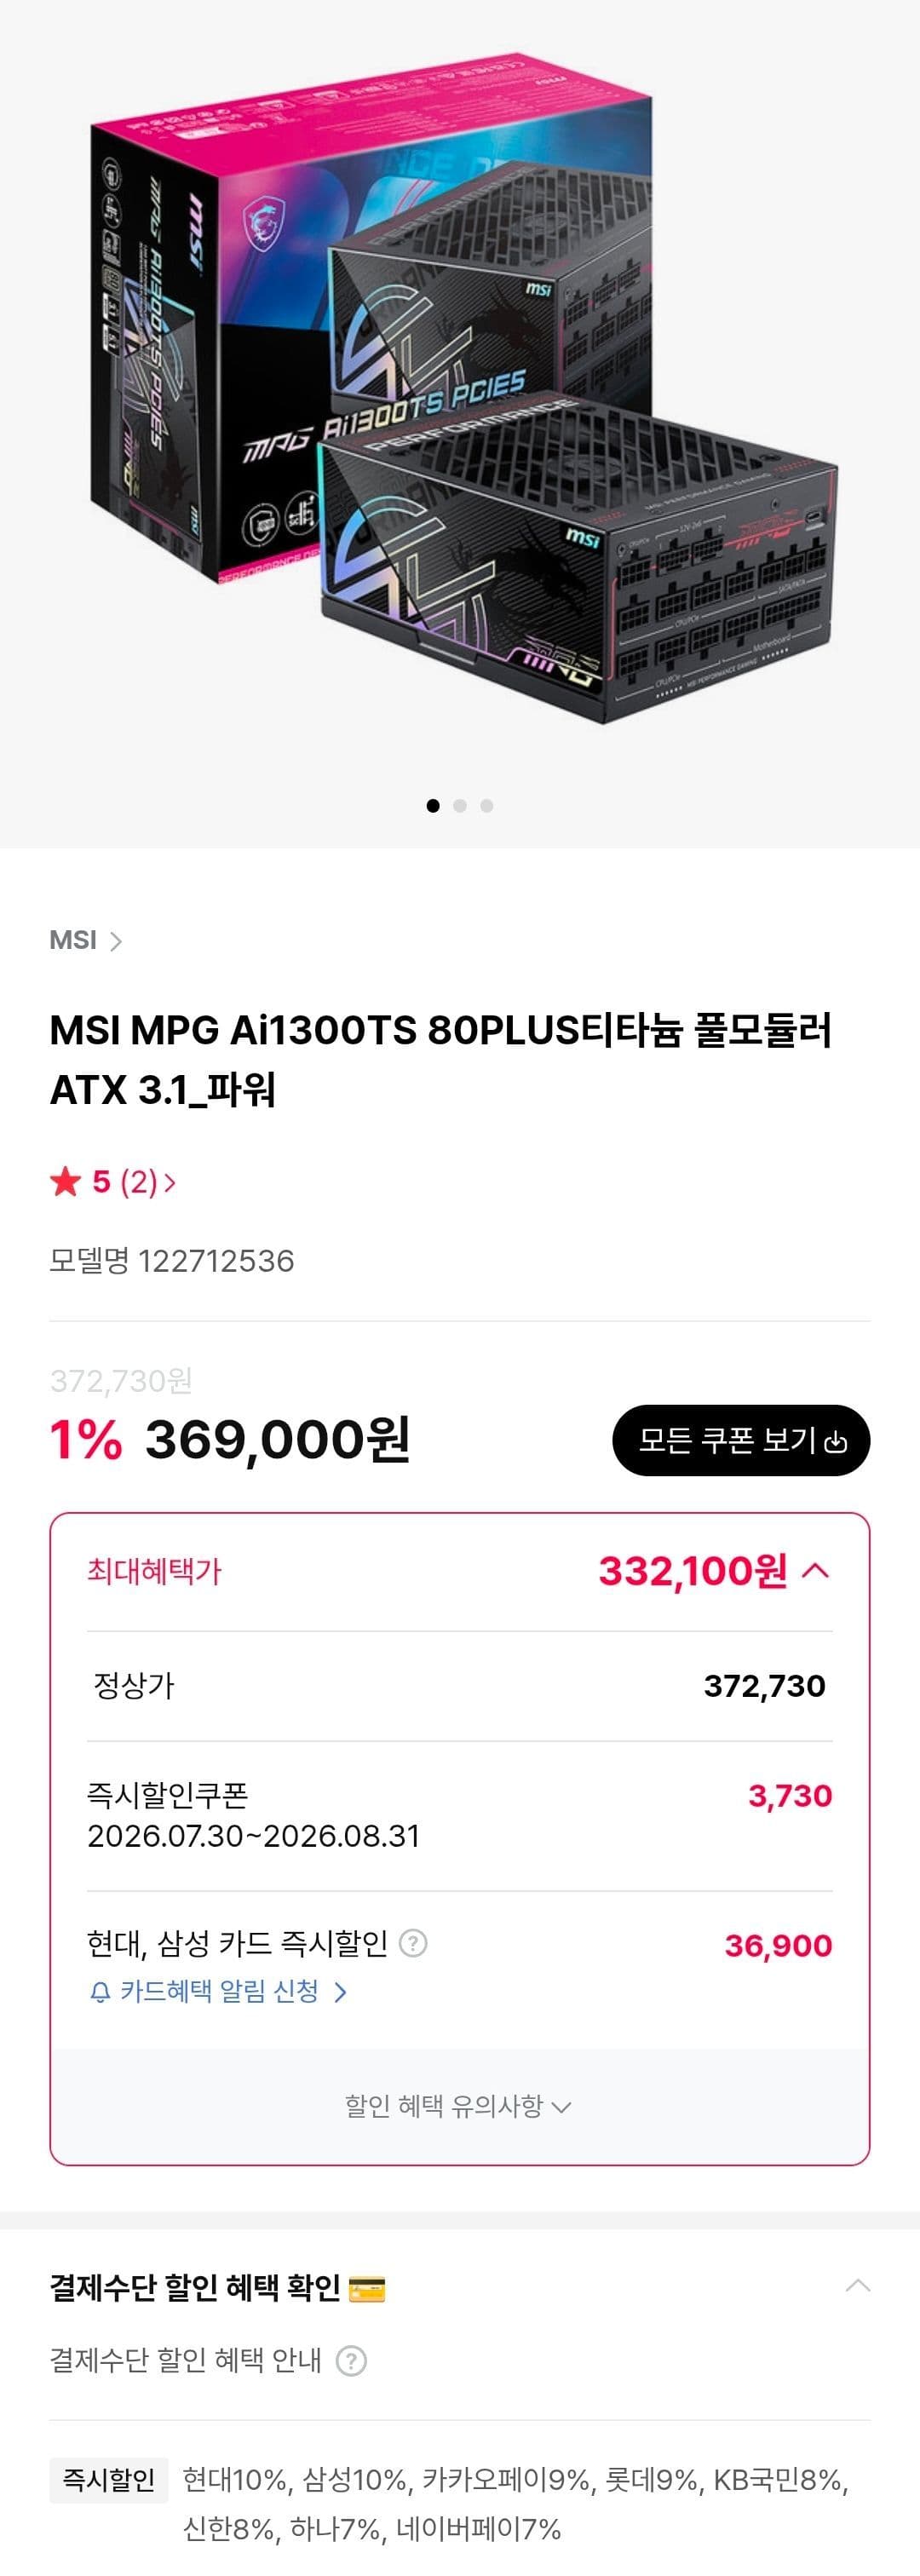Open the 카드혜택 알림 신청 link
This screenshot has height=2576, width=920.
pos(219,1991)
